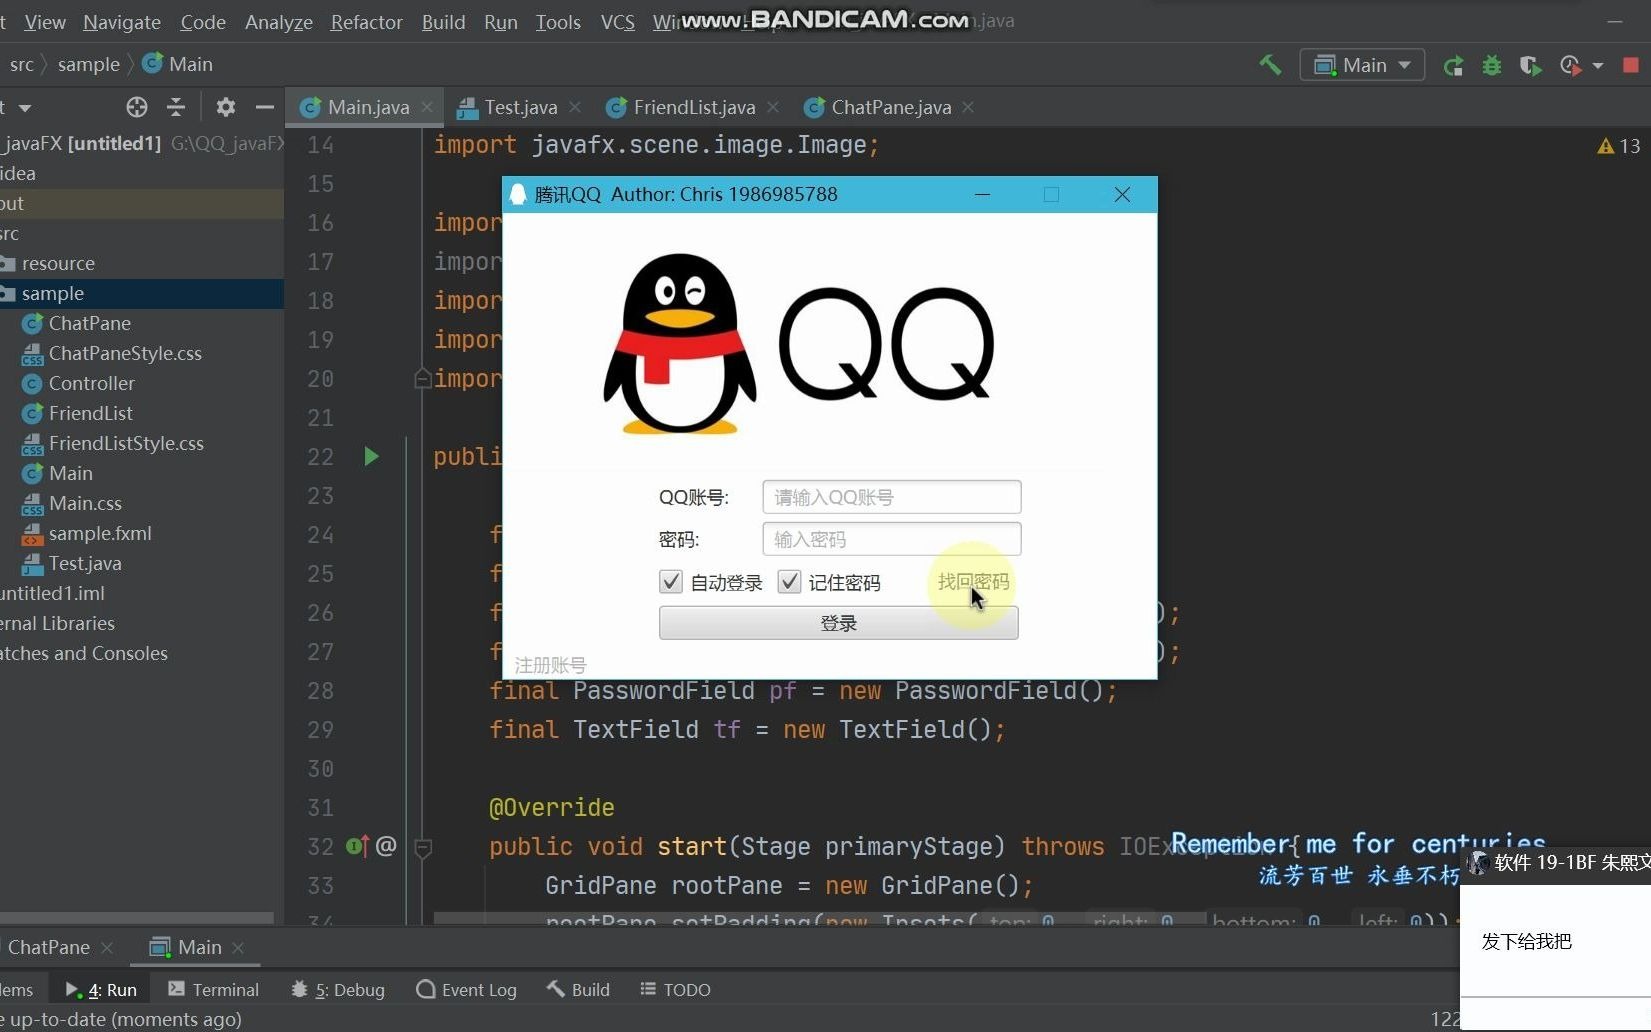
Task: Open the Tools menu
Action: [x=558, y=22]
